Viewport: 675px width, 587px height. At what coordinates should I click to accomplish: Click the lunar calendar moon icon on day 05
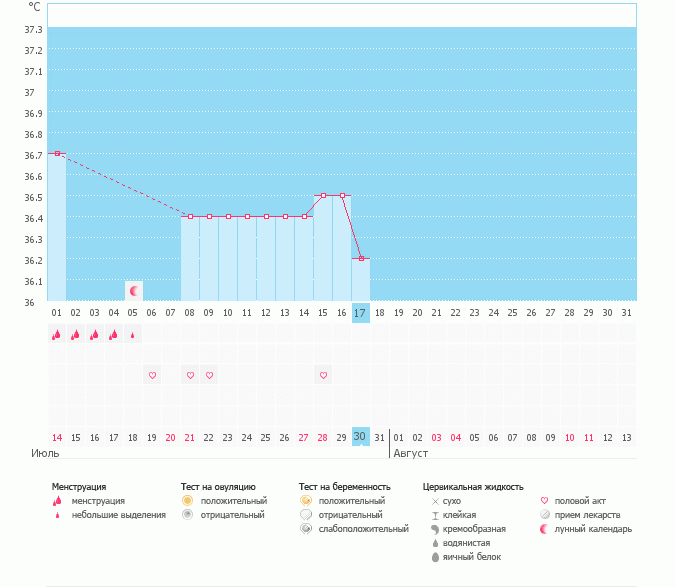[133, 290]
